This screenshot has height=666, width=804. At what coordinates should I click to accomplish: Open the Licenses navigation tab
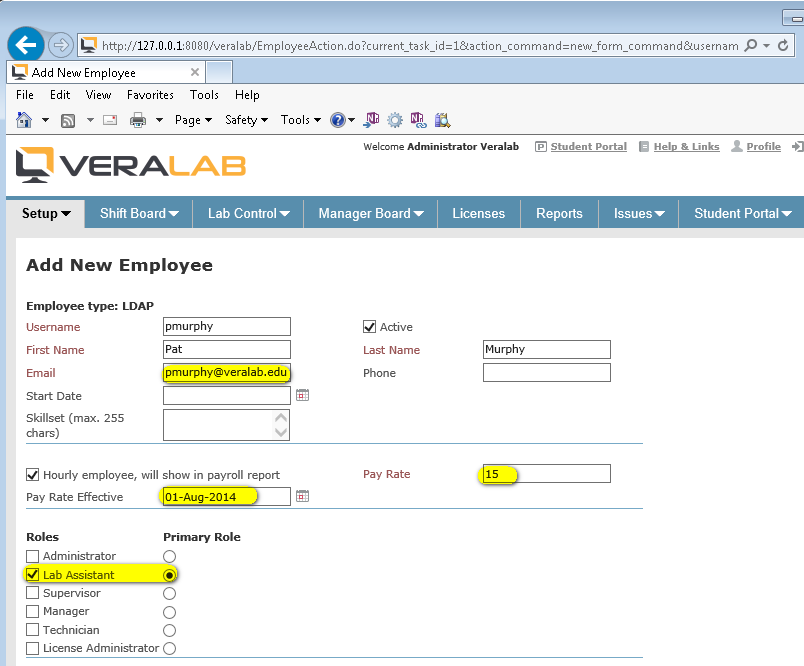click(479, 213)
